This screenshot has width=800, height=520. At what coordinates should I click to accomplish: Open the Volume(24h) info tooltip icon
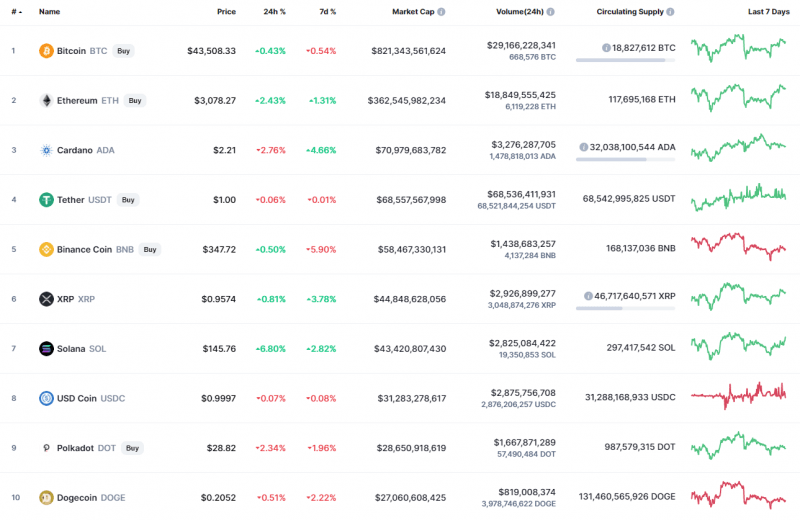click(550, 12)
